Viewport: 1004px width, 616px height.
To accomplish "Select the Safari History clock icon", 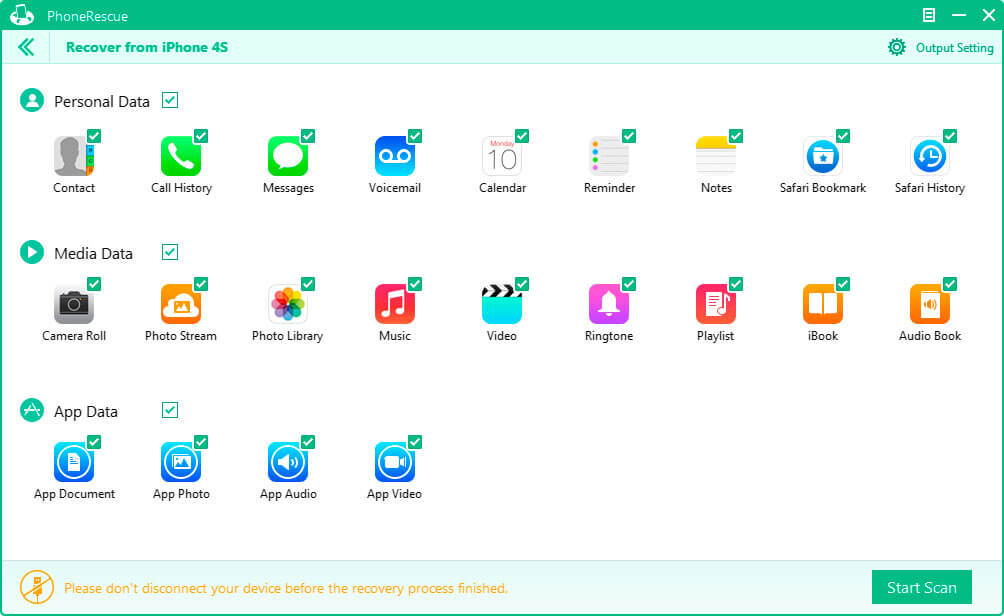I will (x=929, y=156).
